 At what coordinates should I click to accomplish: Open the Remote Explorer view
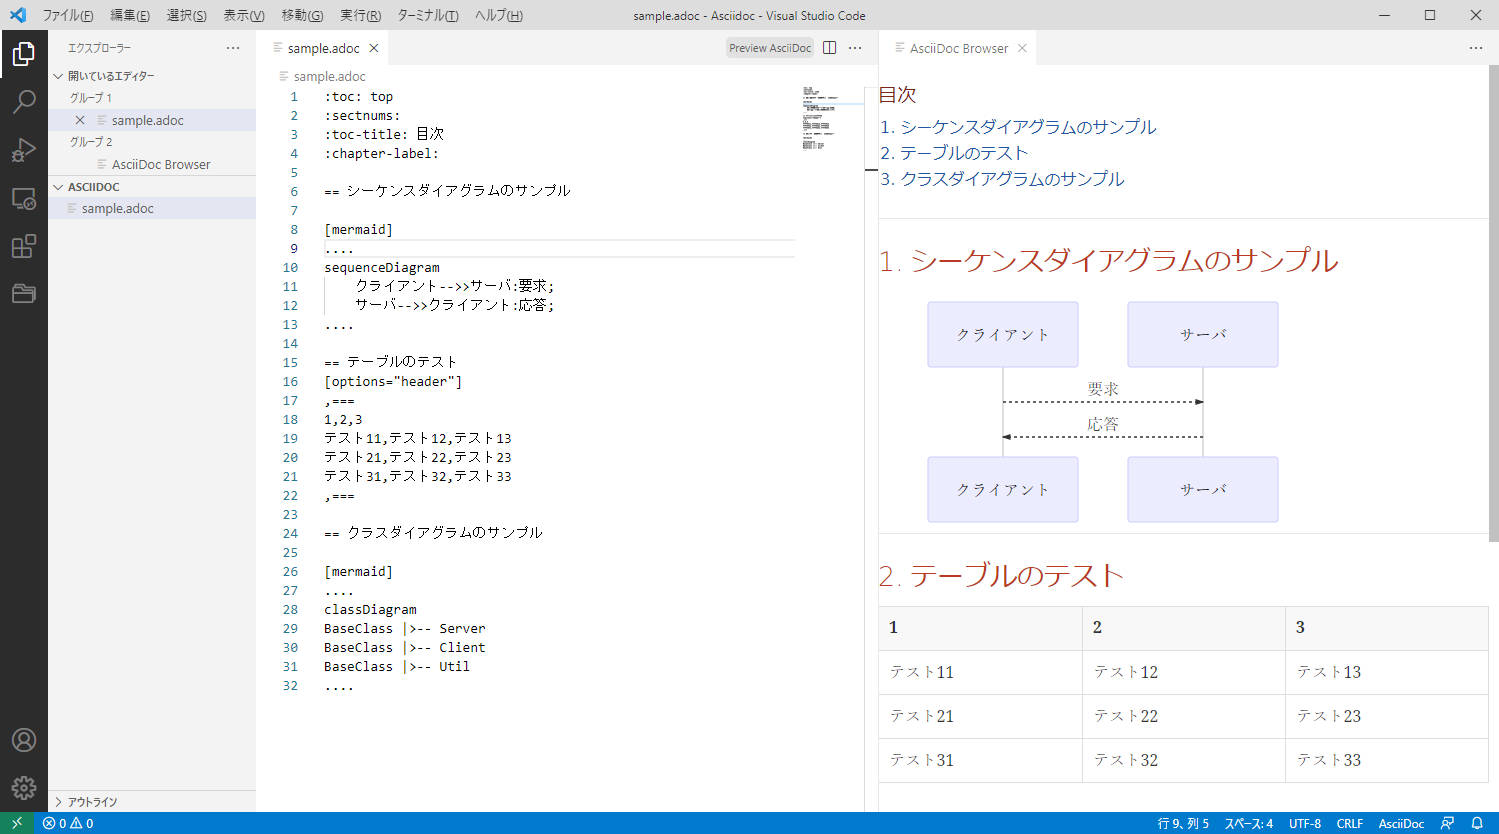click(x=24, y=198)
